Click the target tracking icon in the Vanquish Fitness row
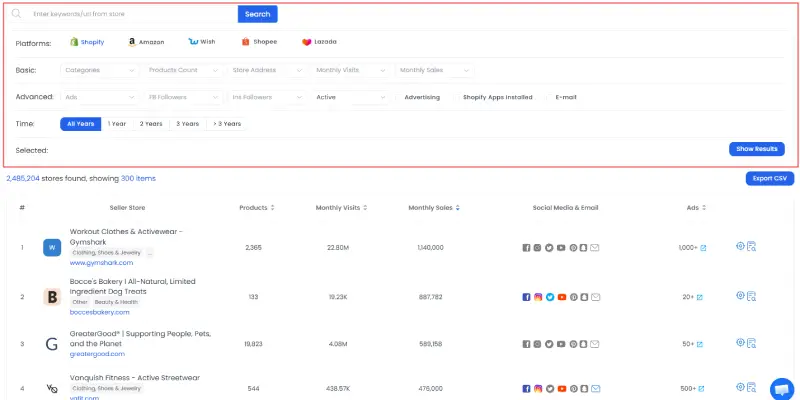 (x=740, y=387)
